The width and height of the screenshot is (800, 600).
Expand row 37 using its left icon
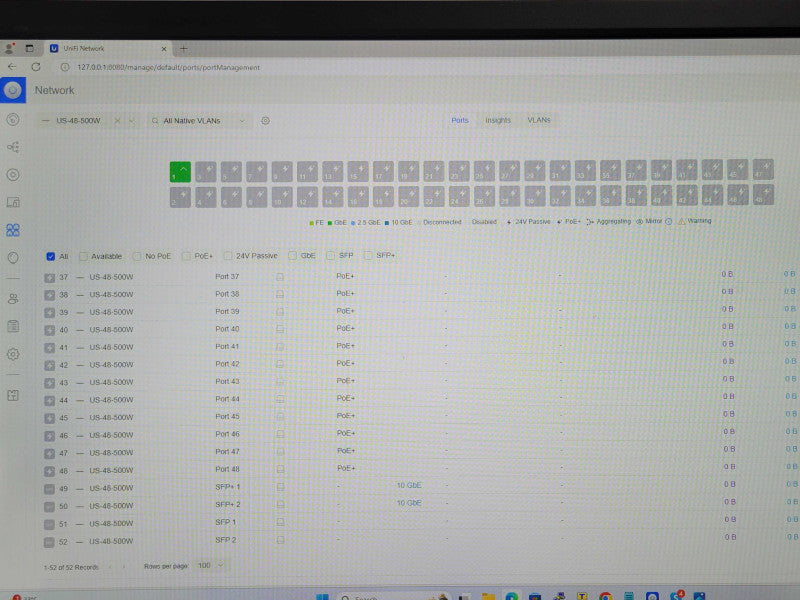[x=49, y=278]
